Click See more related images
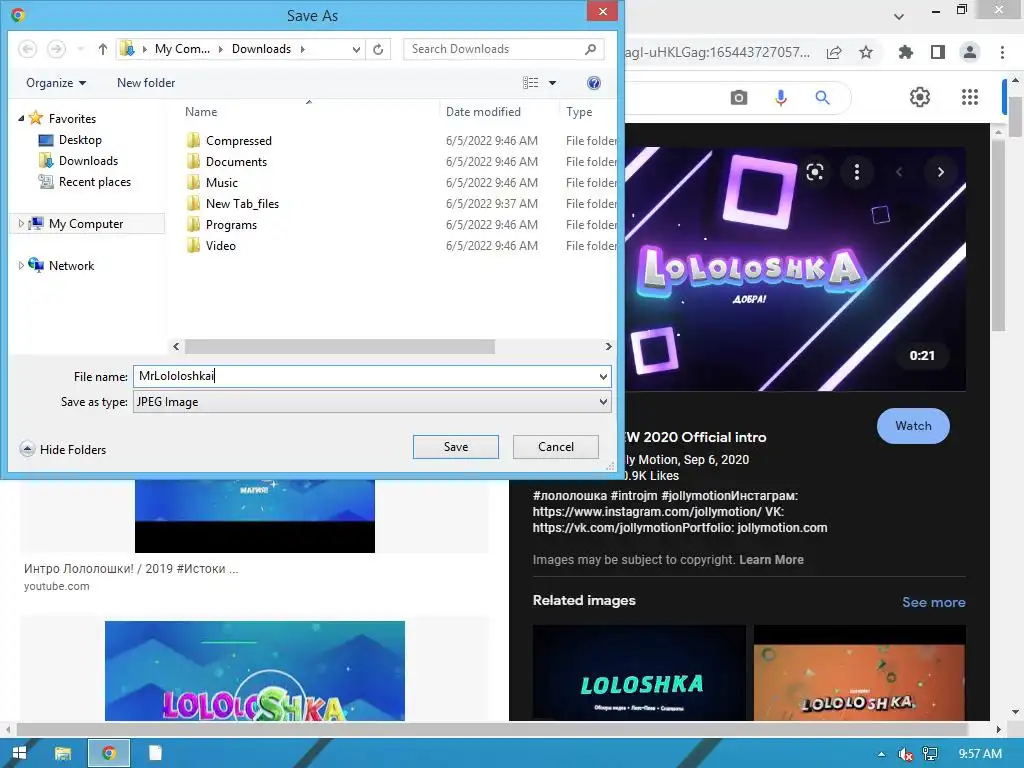This screenshot has width=1024, height=768. coord(934,602)
